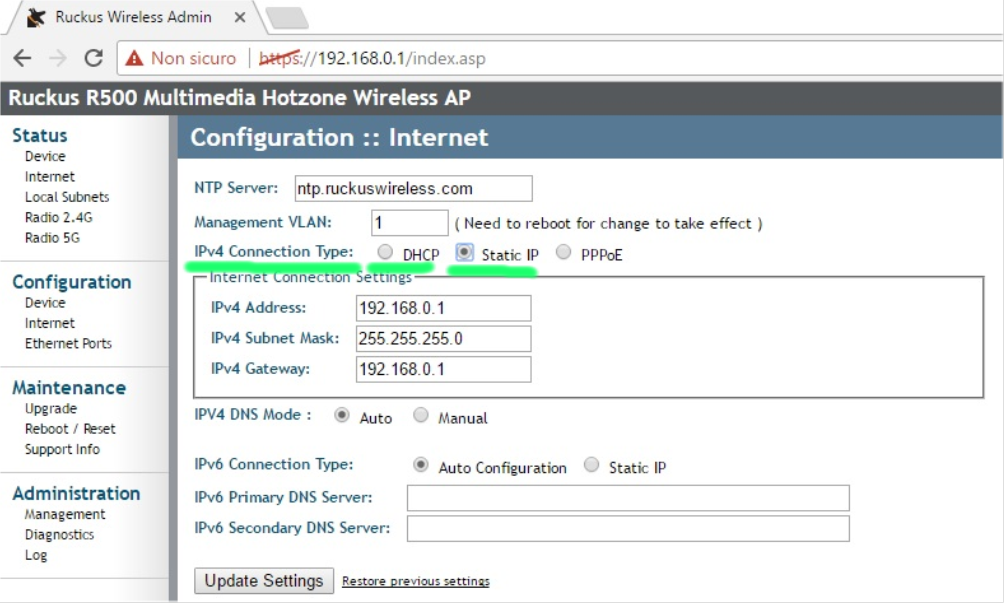Open a new browser tab
The image size is (1004, 603).
pos(286,17)
